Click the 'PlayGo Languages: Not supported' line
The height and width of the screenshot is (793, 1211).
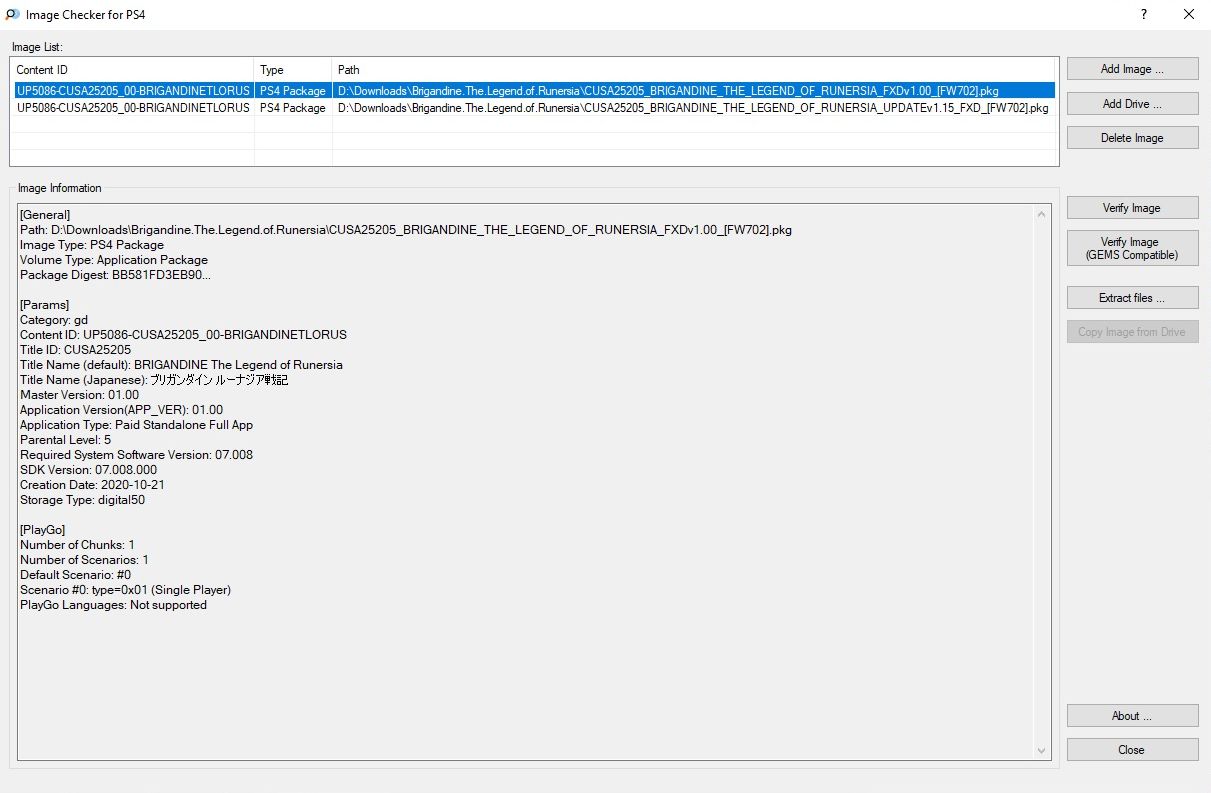[114, 605]
